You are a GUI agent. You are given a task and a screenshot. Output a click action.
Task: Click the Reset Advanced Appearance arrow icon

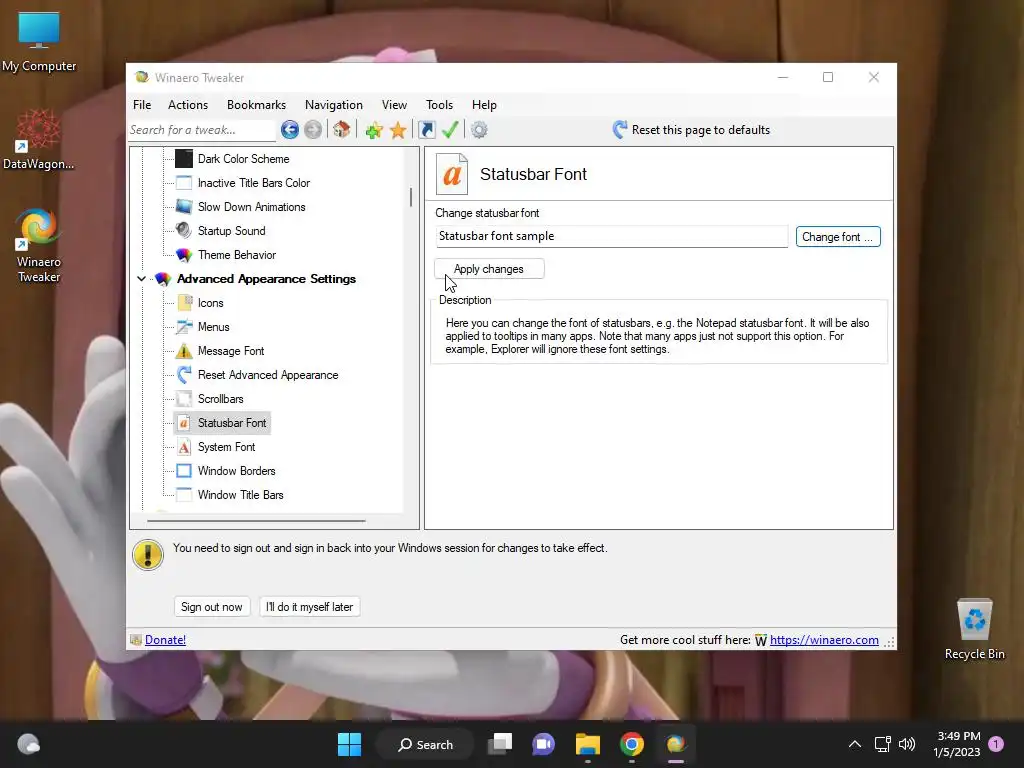point(184,375)
